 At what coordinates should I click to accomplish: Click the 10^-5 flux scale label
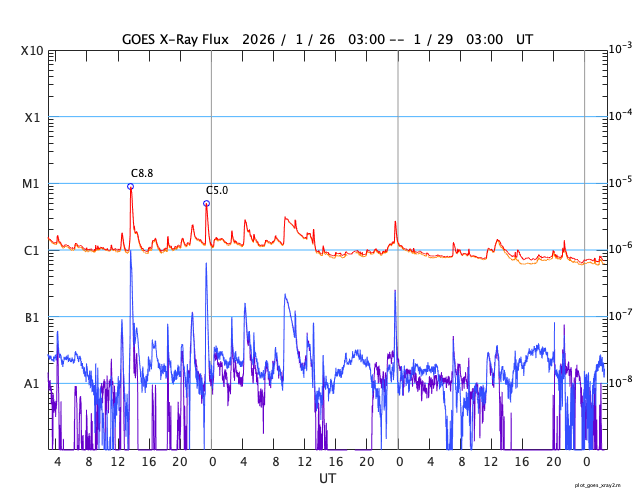coord(621,182)
